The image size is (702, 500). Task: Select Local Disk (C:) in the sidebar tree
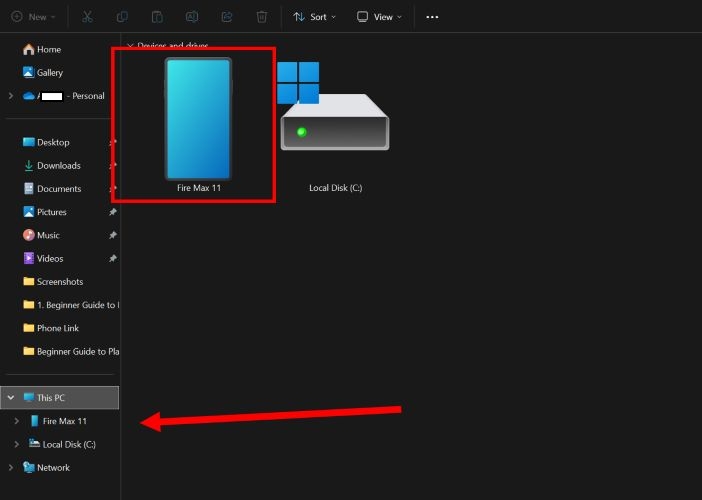click(x=62, y=444)
